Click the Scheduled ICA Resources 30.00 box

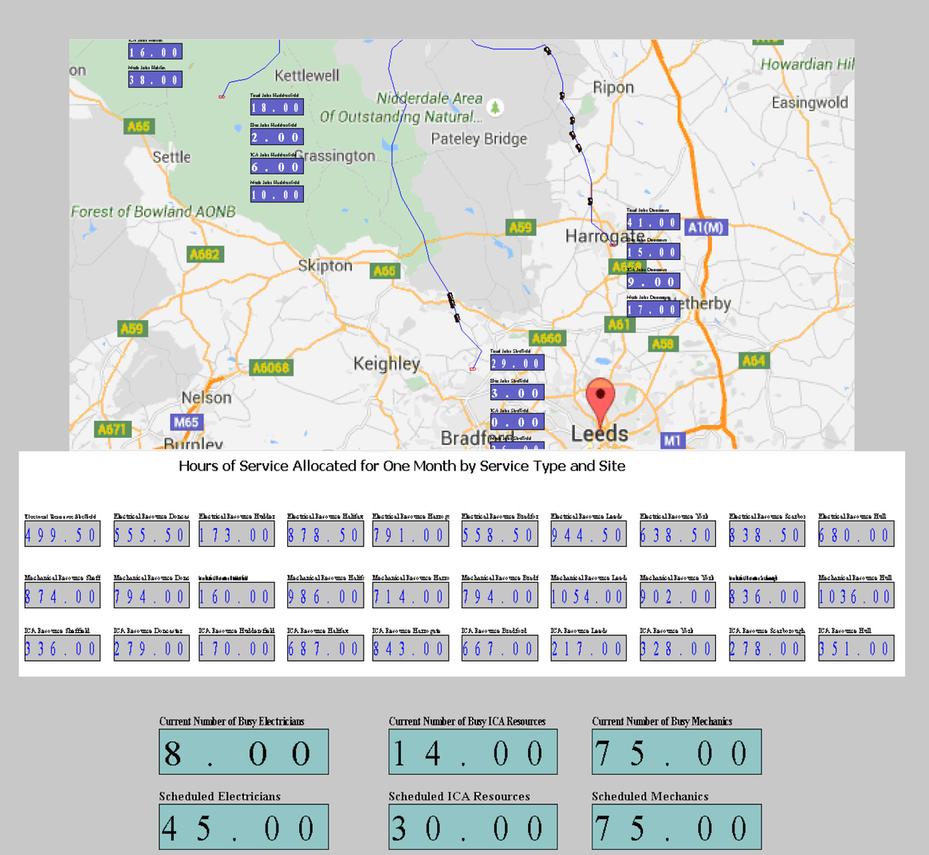point(473,827)
